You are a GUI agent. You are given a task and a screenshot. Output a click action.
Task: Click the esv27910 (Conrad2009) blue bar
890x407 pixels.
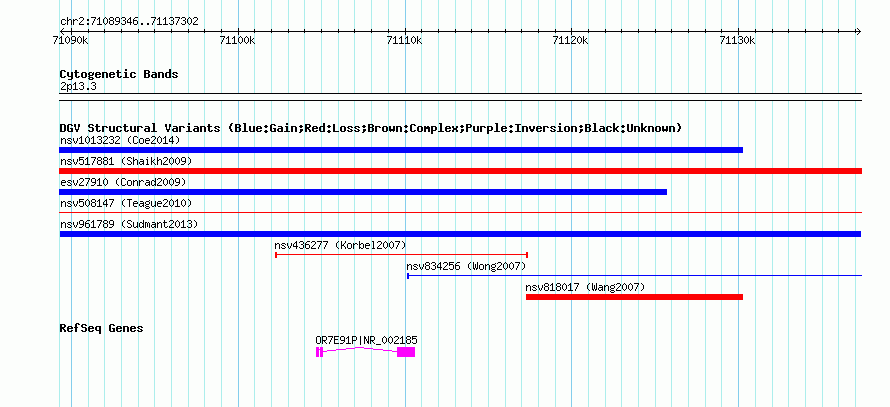coord(363,192)
